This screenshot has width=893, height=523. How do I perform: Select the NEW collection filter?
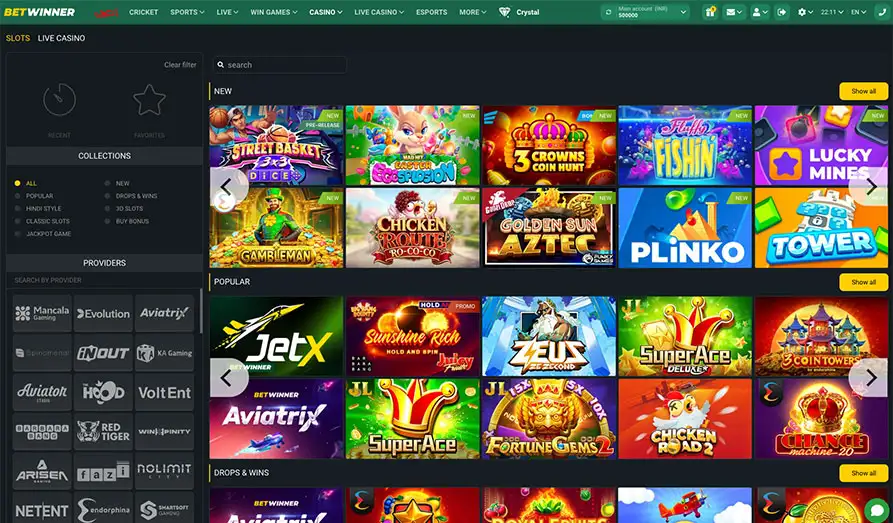117,183
